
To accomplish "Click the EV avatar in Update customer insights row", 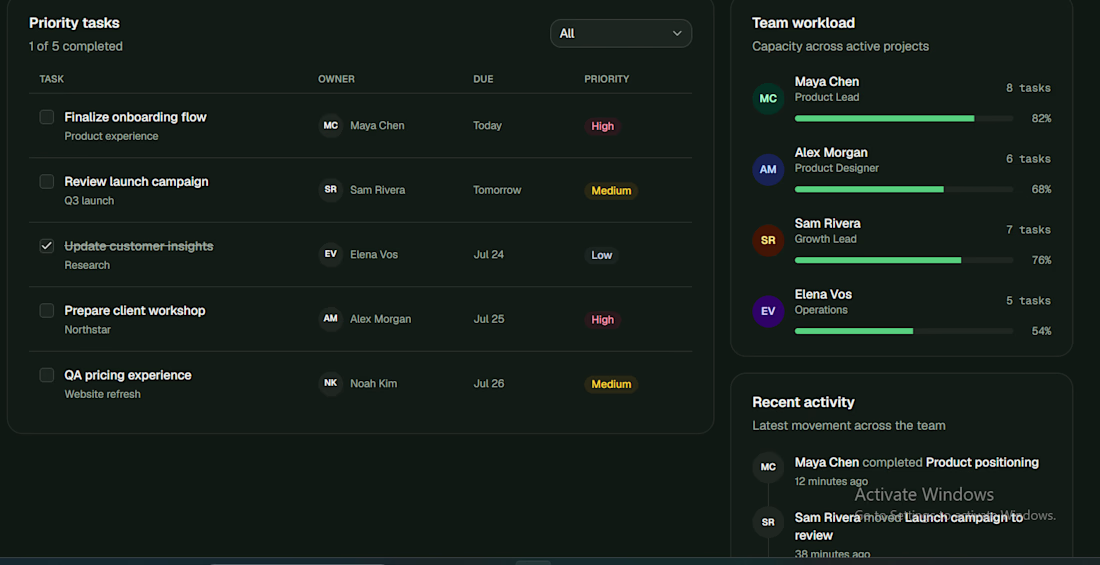I will (x=330, y=255).
